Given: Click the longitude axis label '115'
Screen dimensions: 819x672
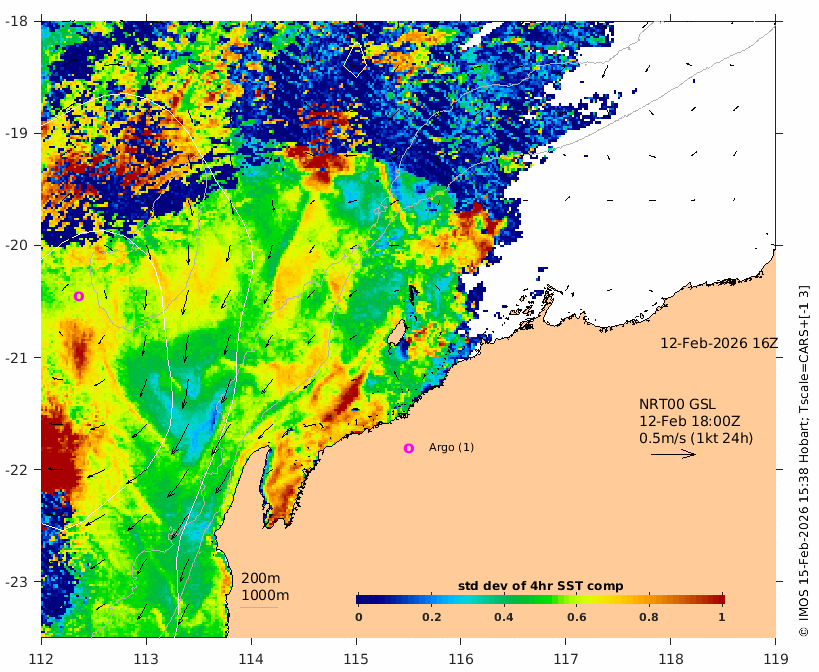Looking at the screenshot, I should click(356, 659).
